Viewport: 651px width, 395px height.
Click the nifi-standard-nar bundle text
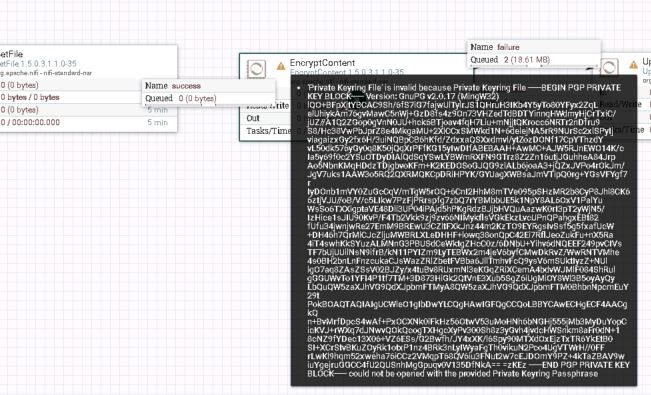46,73
